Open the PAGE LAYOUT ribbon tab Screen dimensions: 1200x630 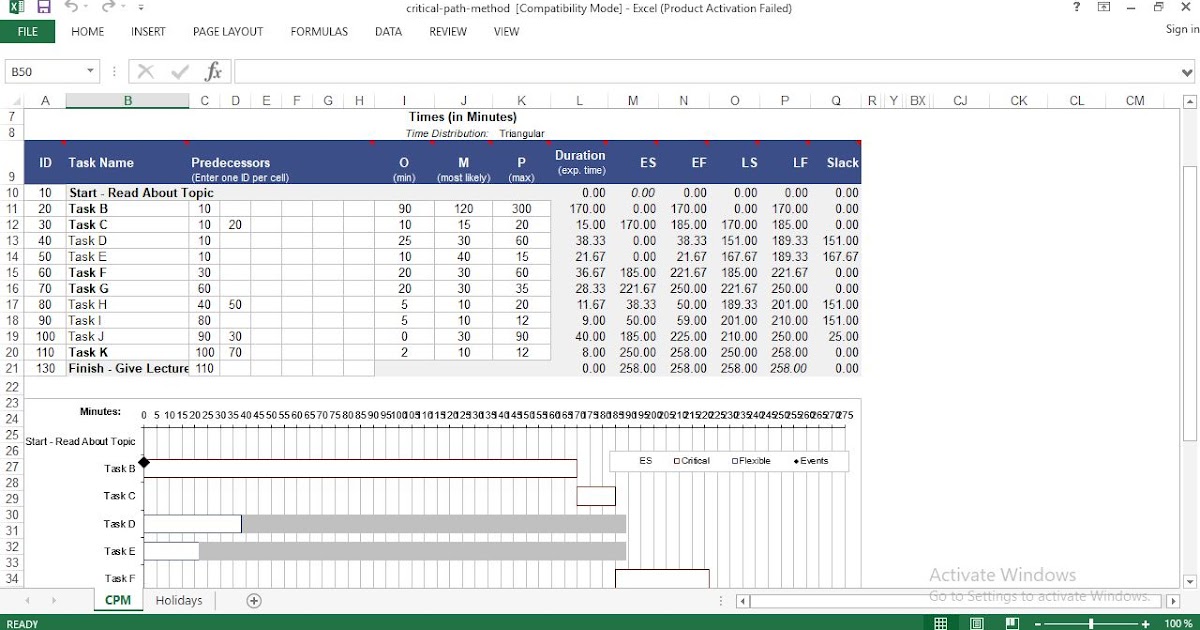tap(228, 32)
